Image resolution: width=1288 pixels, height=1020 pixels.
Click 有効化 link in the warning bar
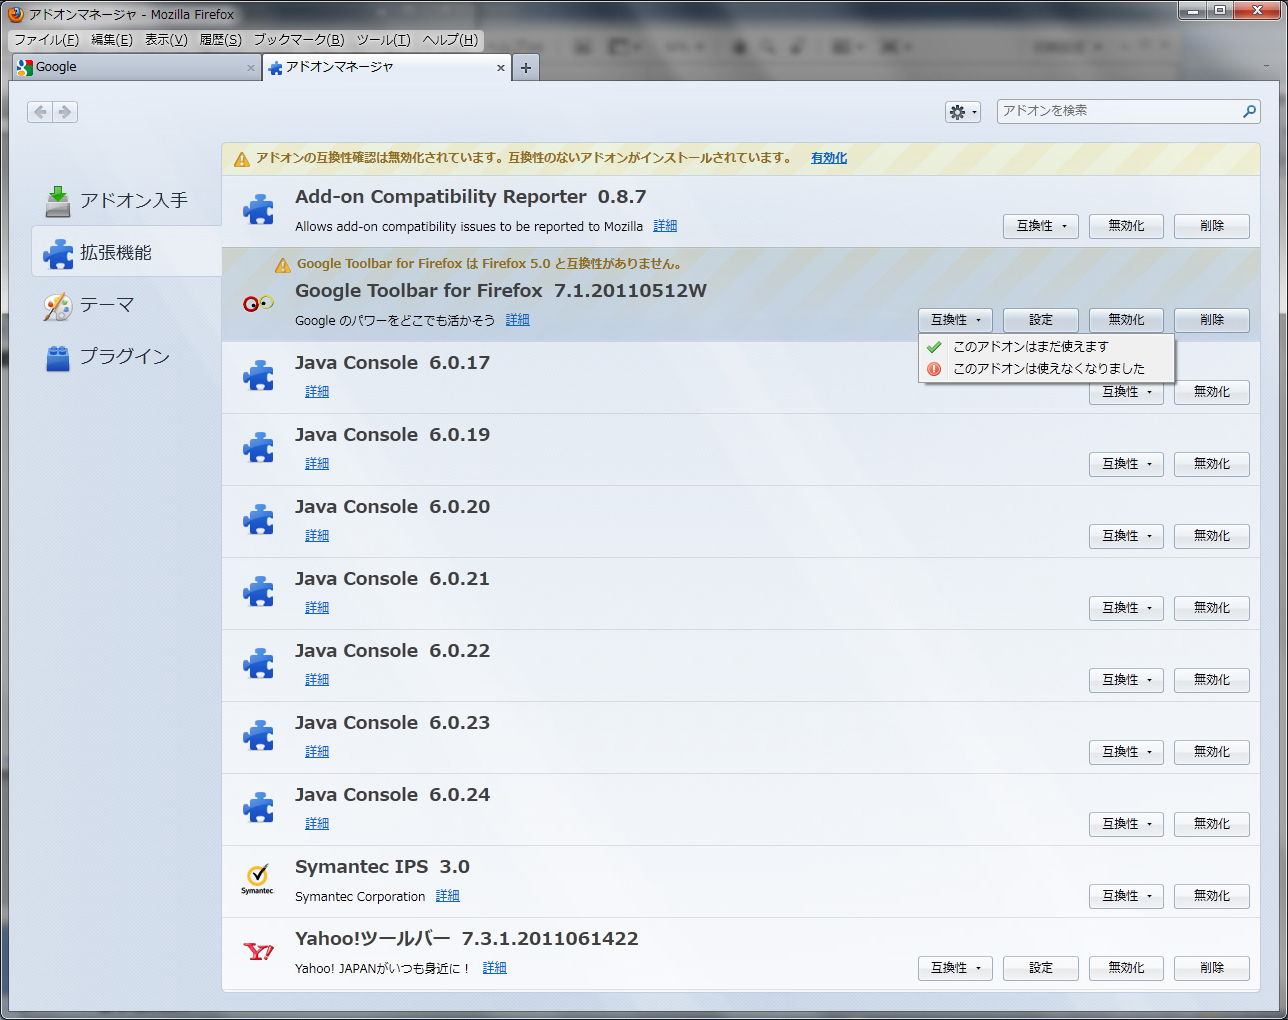click(x=828, y=158)
